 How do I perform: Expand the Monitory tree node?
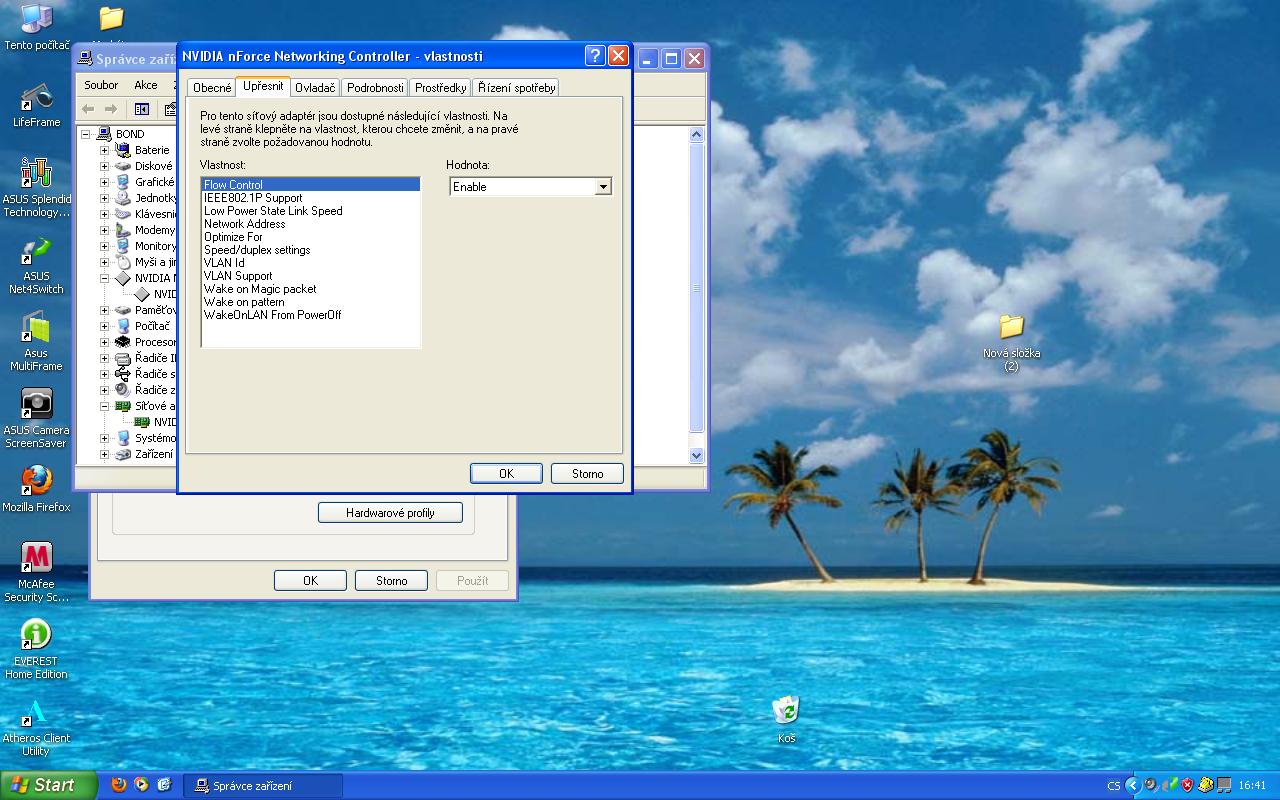tap(104, 246)
